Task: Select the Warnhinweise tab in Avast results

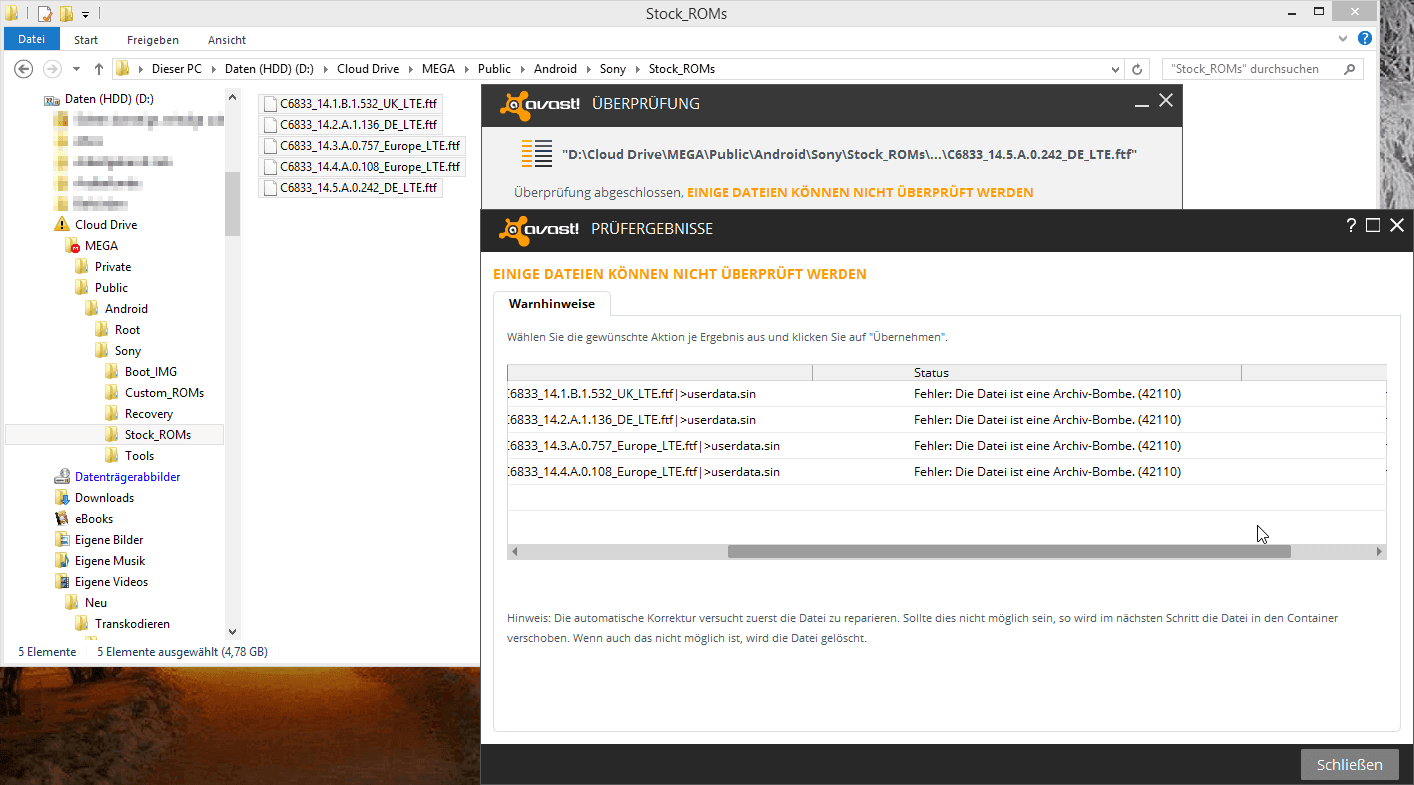Action: pos(552,303)
